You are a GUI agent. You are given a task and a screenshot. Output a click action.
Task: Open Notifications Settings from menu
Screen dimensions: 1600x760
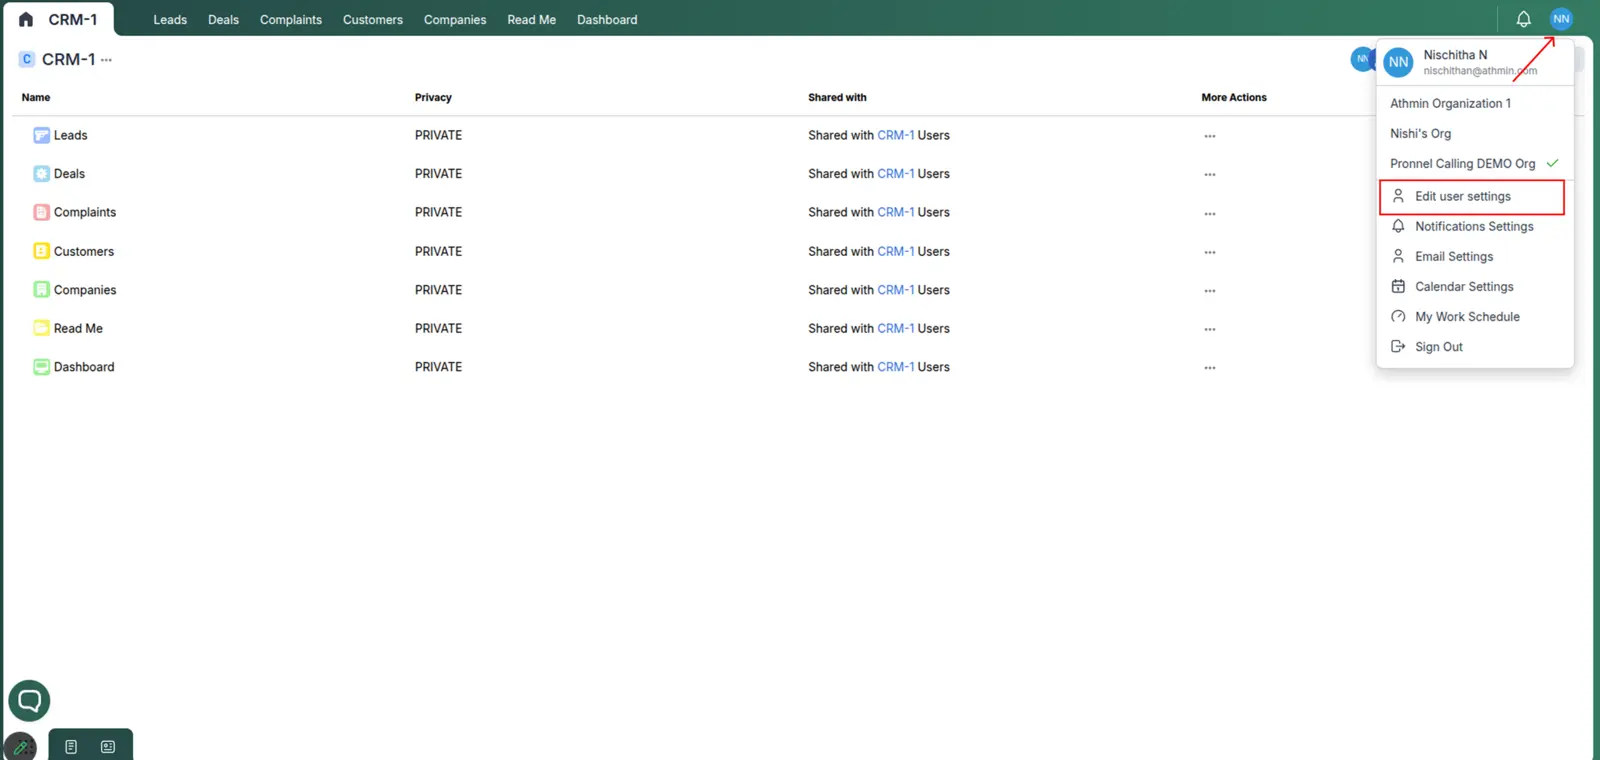tap(1473, 227)
